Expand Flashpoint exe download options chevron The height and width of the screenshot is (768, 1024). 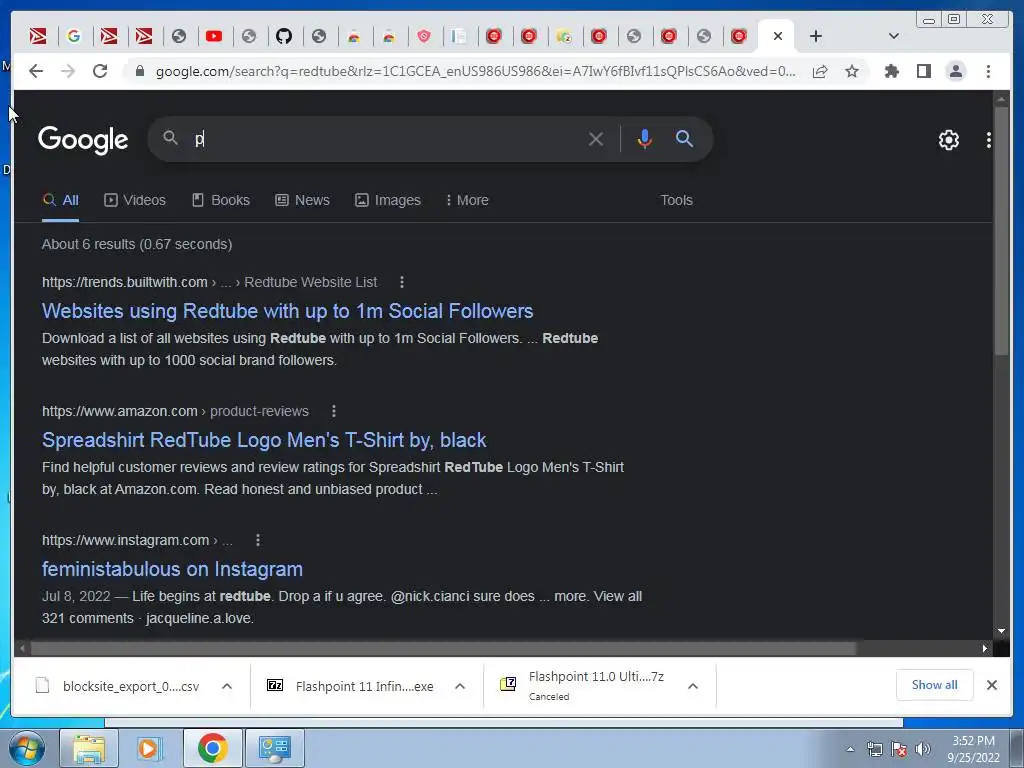pos(460,686)
